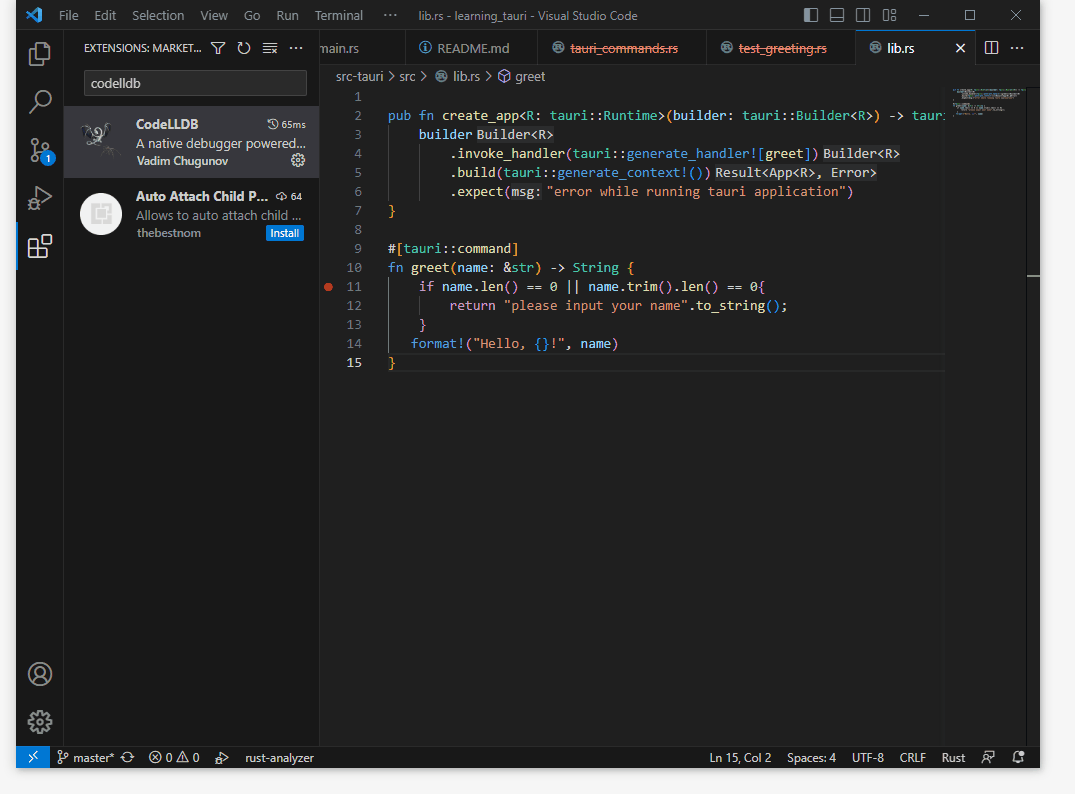Click CodeLLDB extension manage gear

point(297,160)
